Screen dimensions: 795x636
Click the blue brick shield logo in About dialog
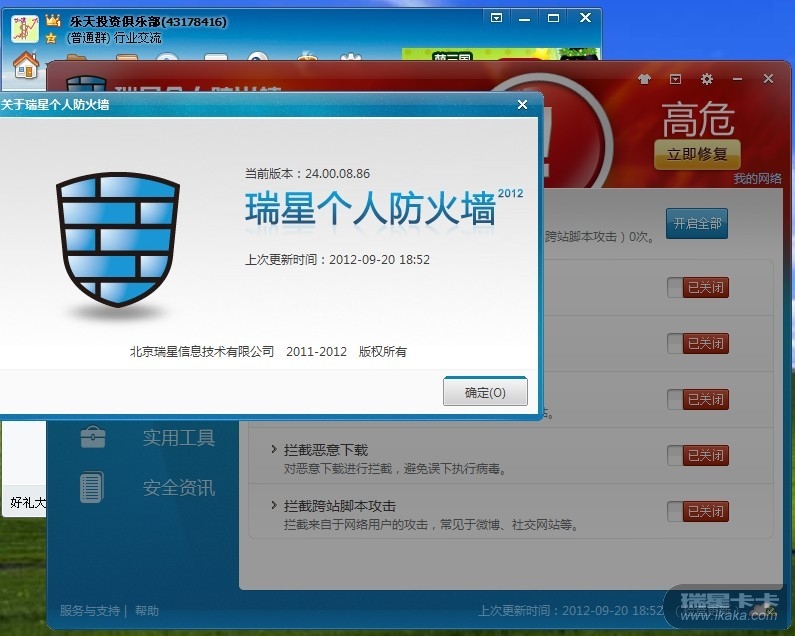[x=118, y=239]
